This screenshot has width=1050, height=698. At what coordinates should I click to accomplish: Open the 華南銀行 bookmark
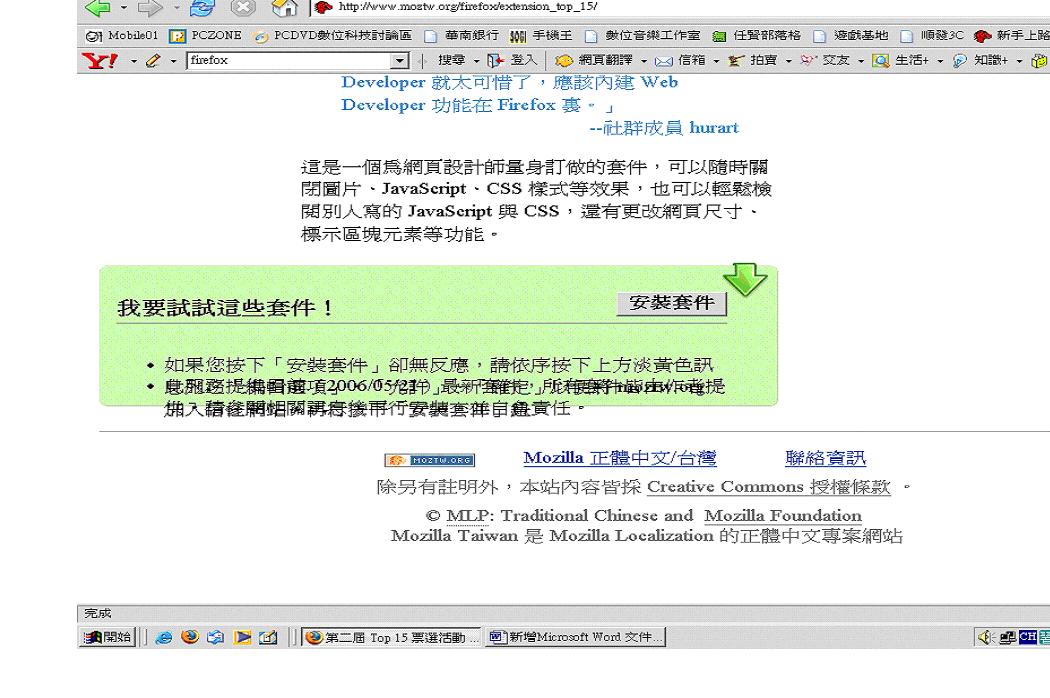[462, 36]
